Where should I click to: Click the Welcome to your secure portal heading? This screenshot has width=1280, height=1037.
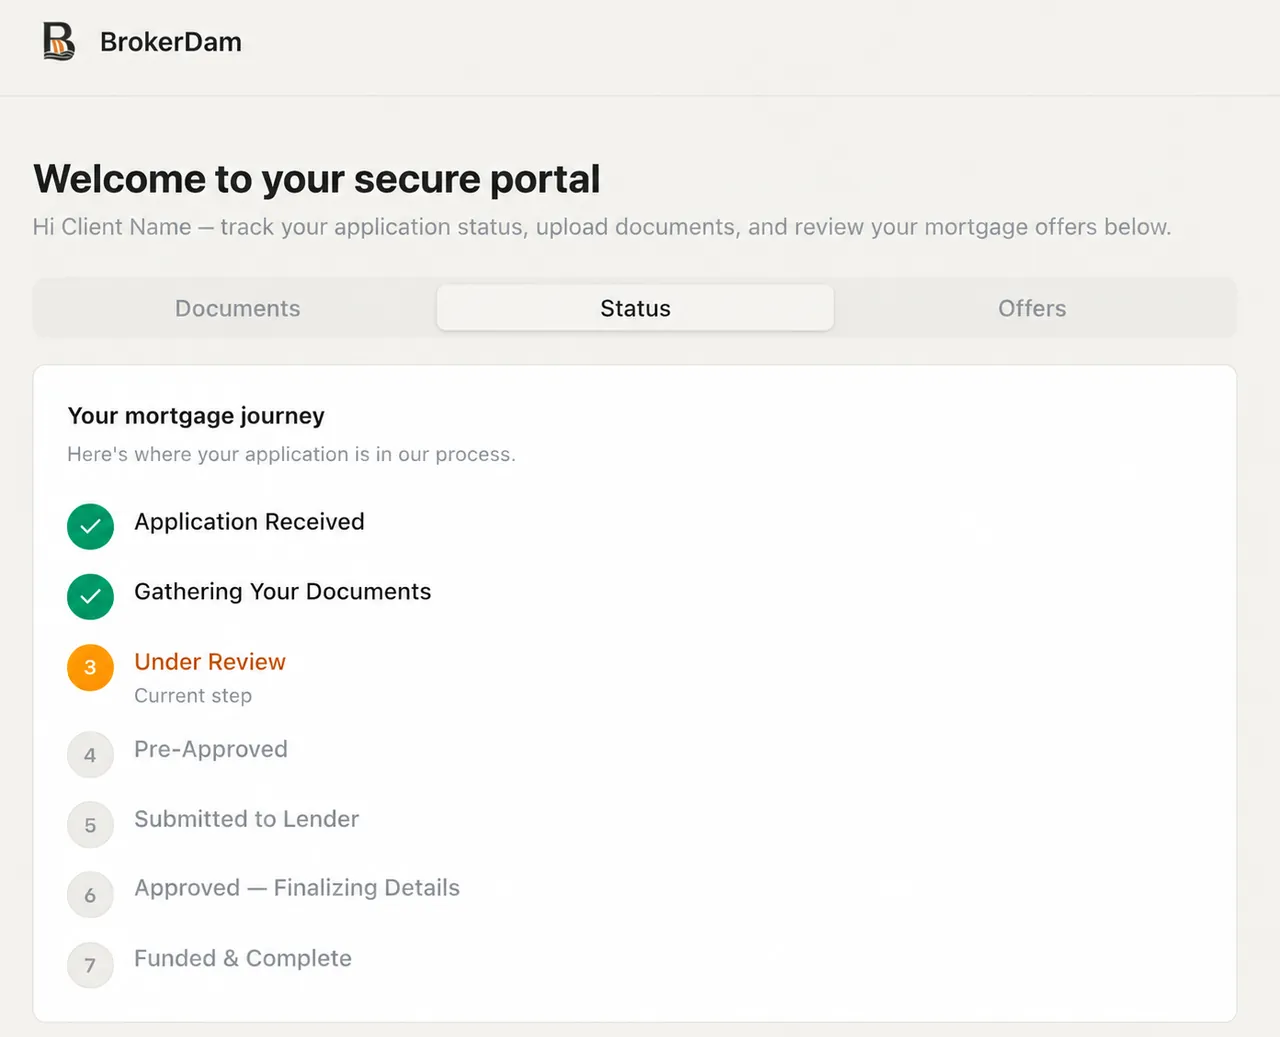coord(317,179)
